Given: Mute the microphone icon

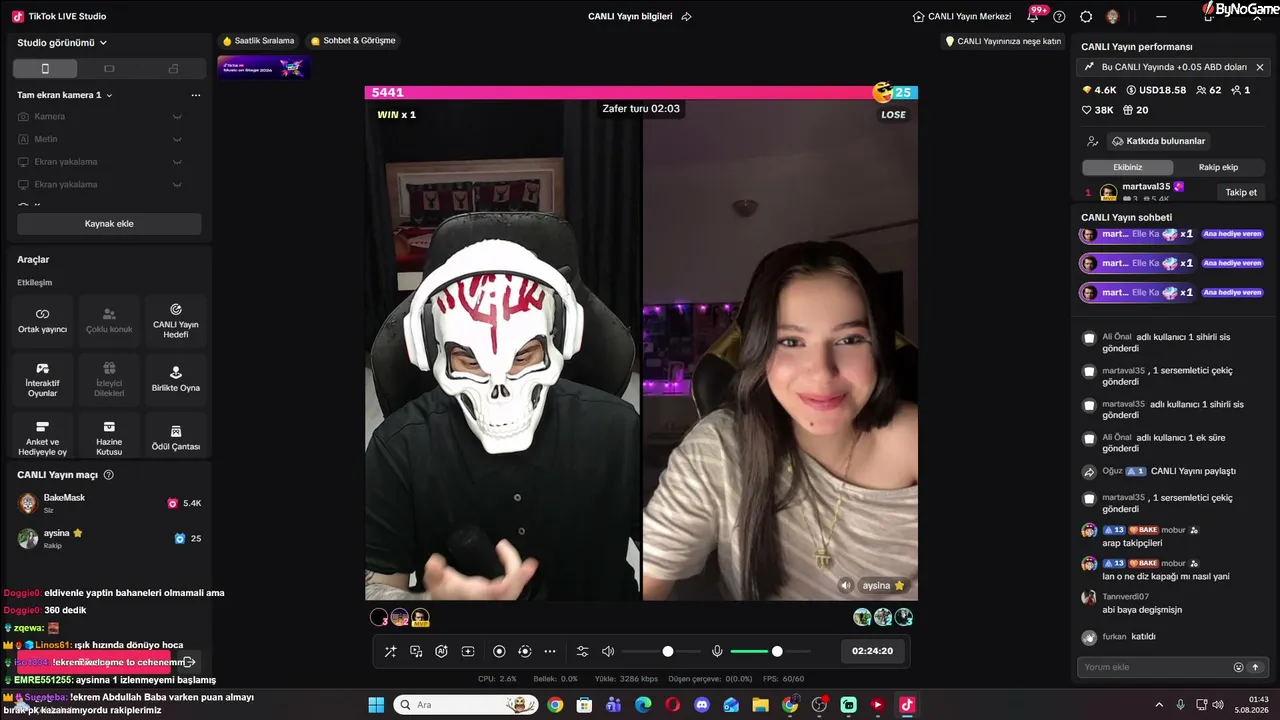Looking at the screenshot, I should pos(717,651).
